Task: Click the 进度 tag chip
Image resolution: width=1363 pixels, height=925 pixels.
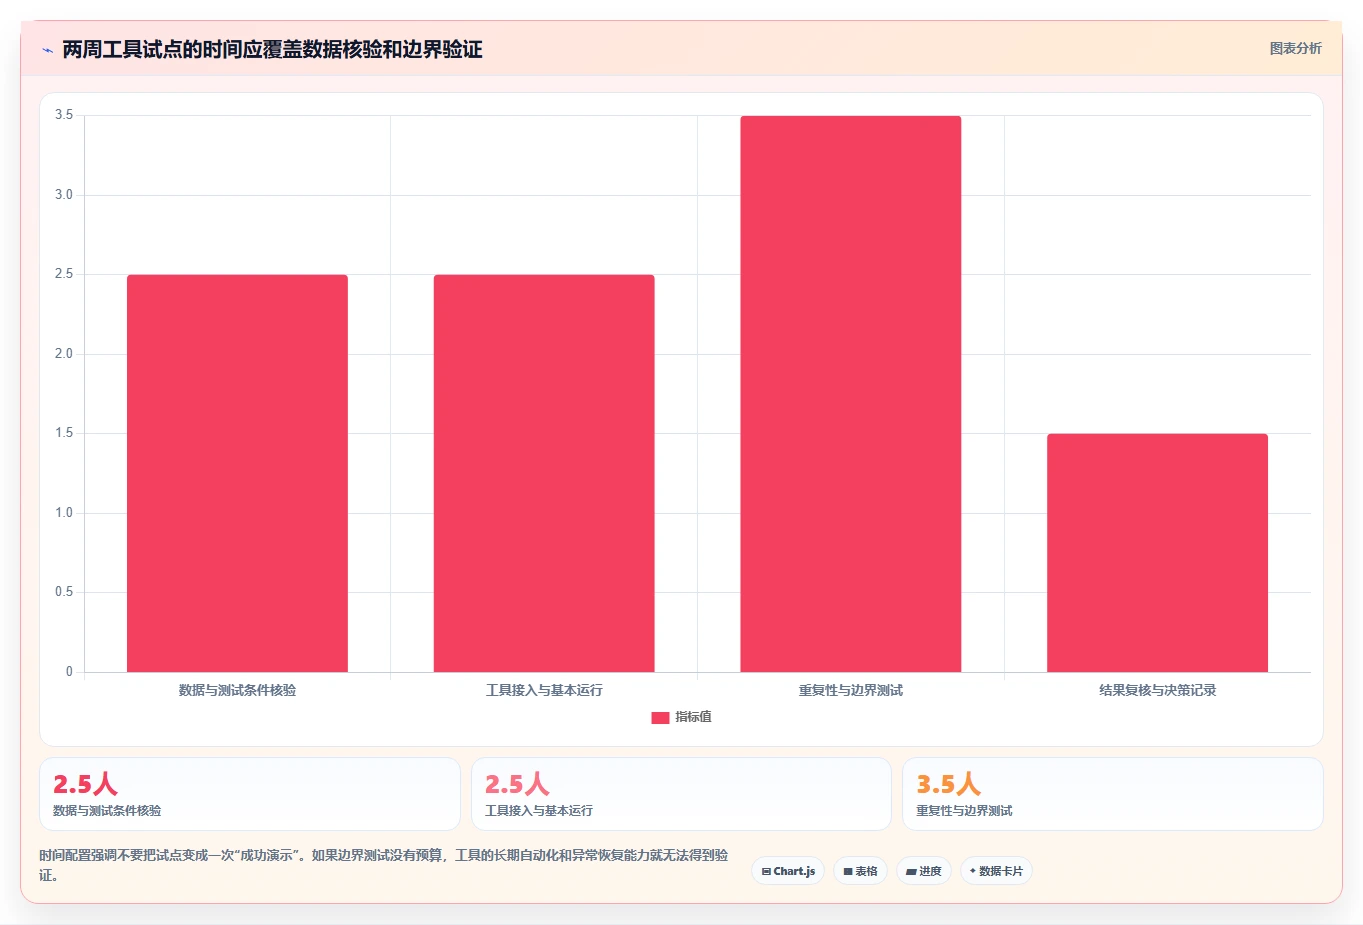Action: [x=924, y=871]
